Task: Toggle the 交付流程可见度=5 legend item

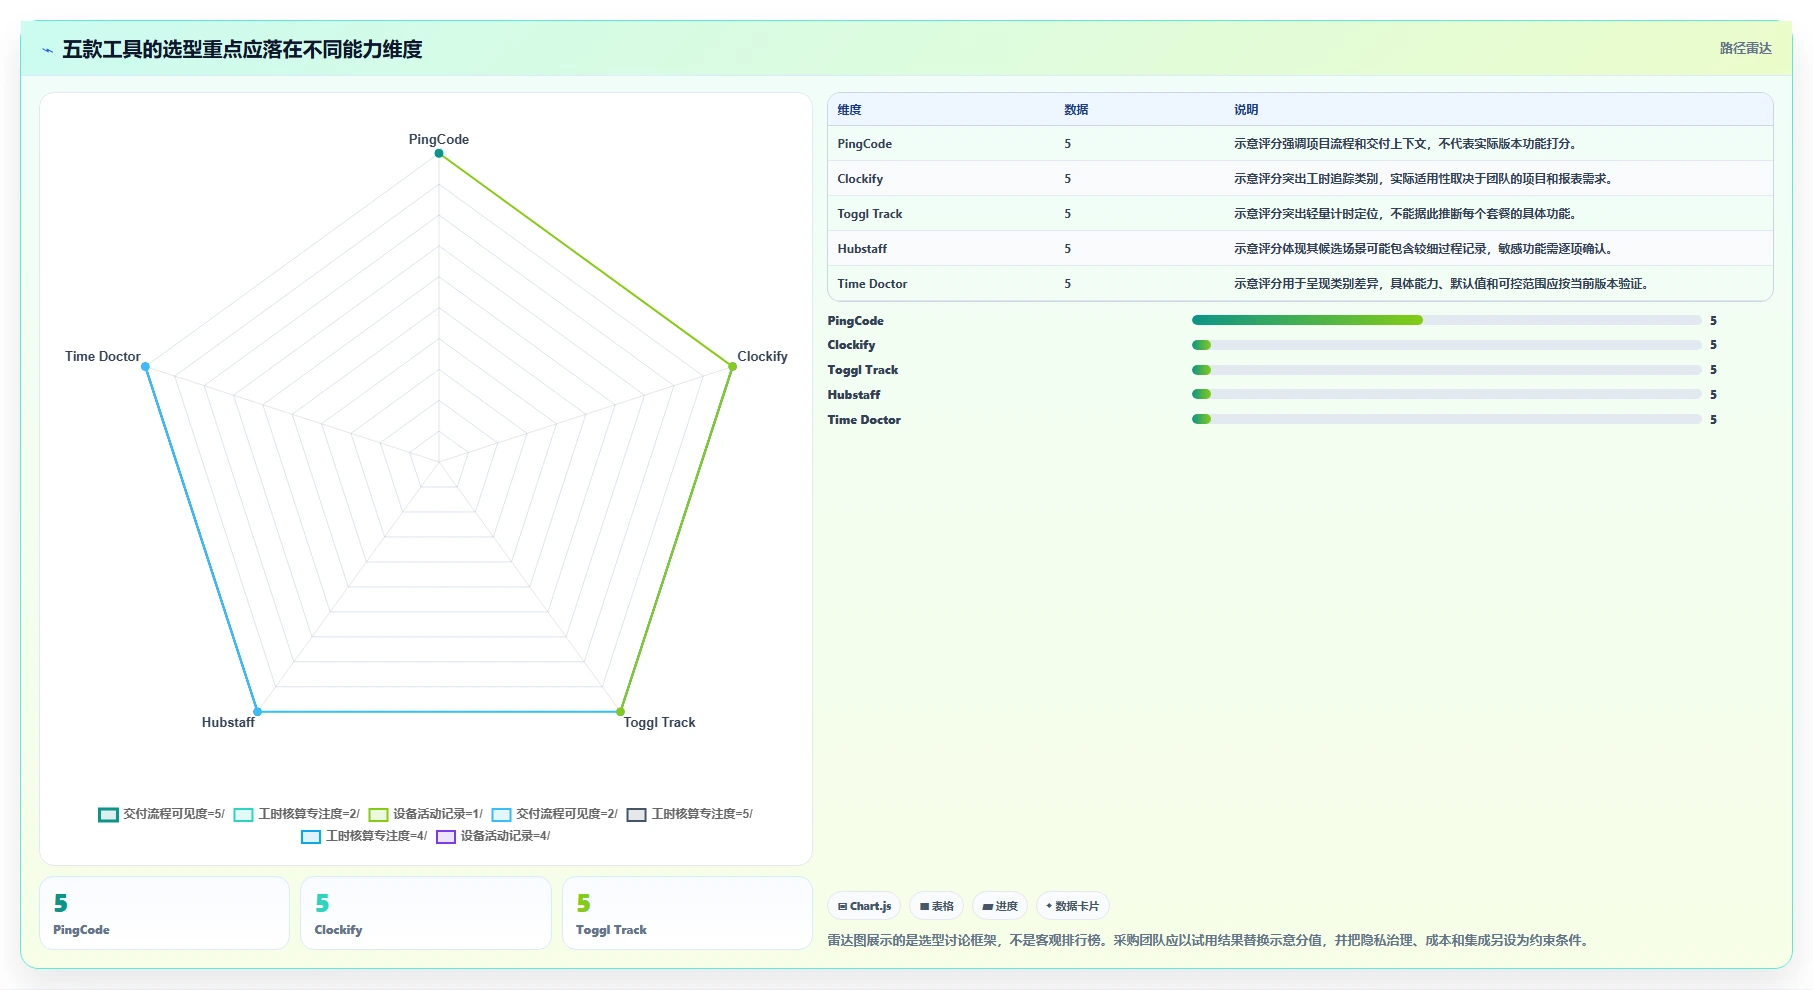Action: click(161, 814)
